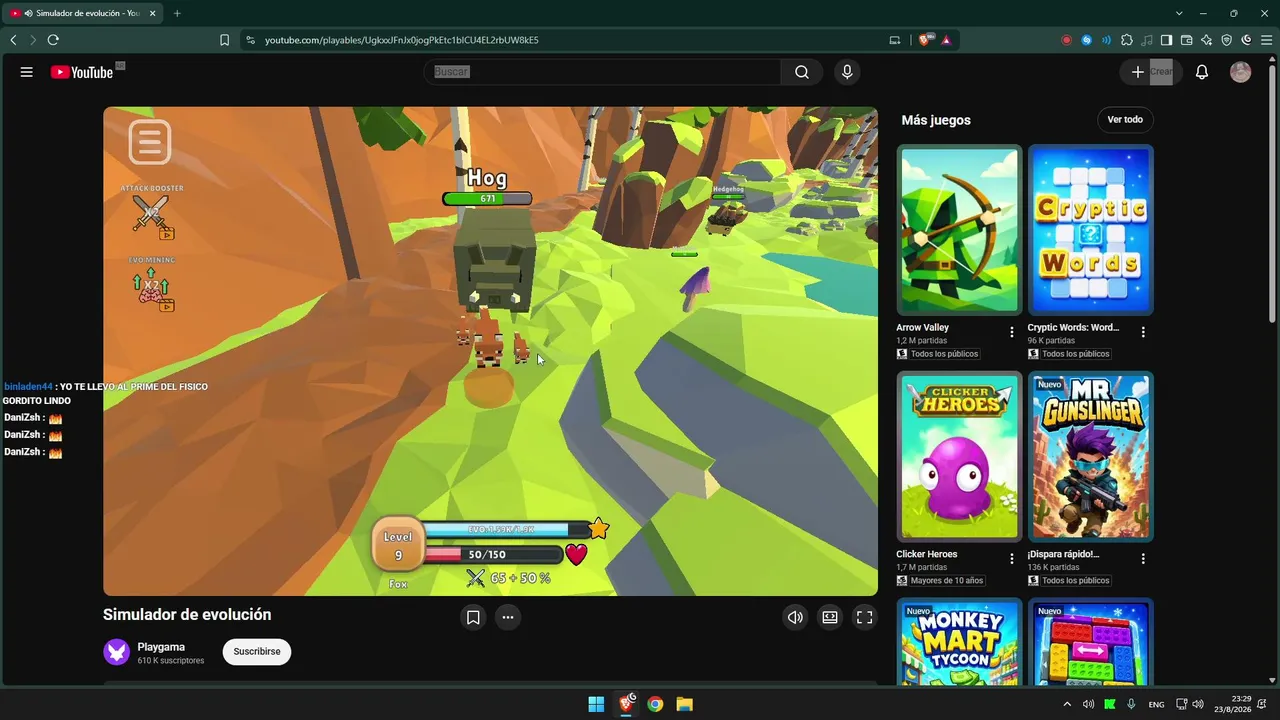Save the game with the bookmark icon
Screen dimensions: 1280x720
[x=473, y=617]
